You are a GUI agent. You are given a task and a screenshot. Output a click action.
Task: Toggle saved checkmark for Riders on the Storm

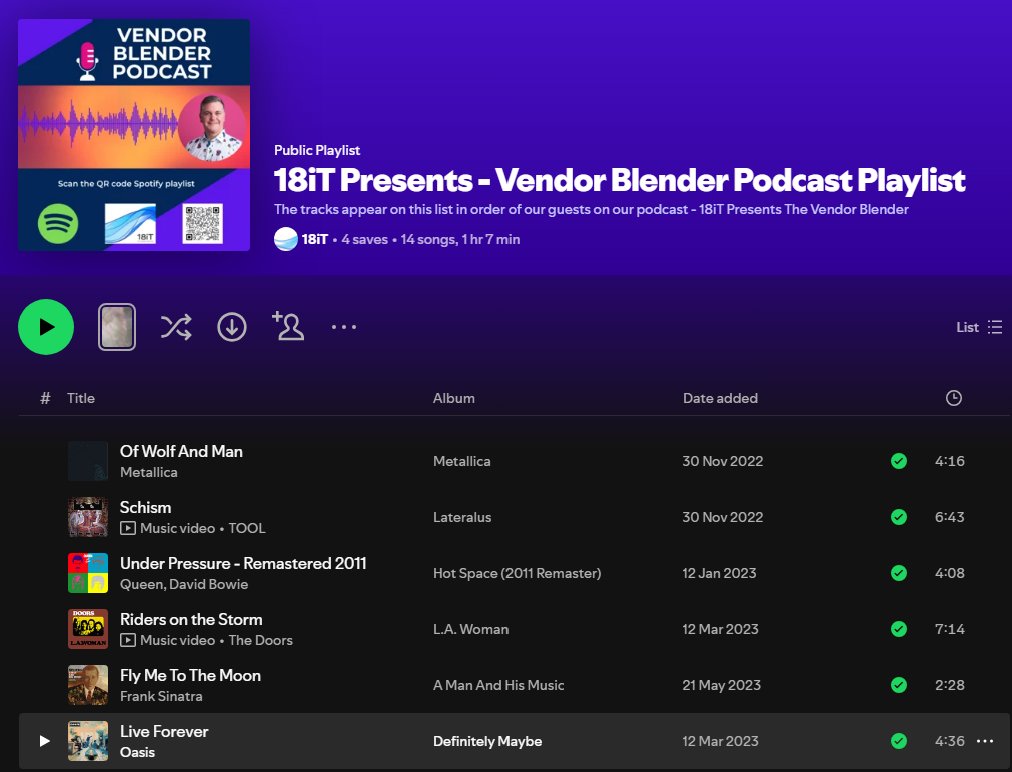coord(898,629)
